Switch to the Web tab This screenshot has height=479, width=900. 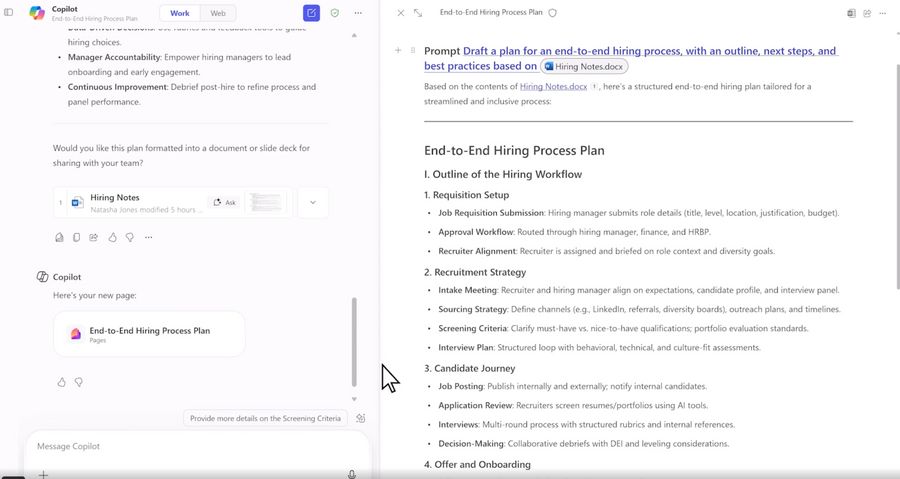[x=217, y=13]
